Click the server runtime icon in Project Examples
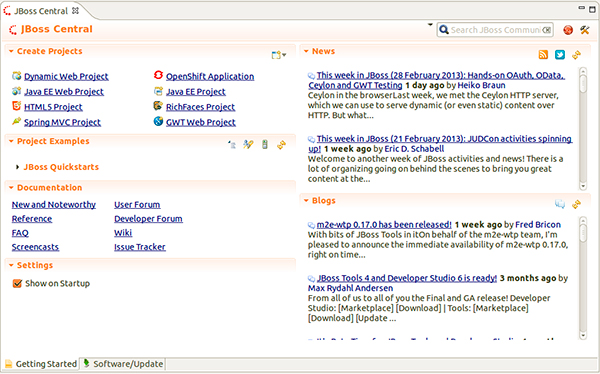This screenshot has height=374, width=600. click(x=265, y=145)
